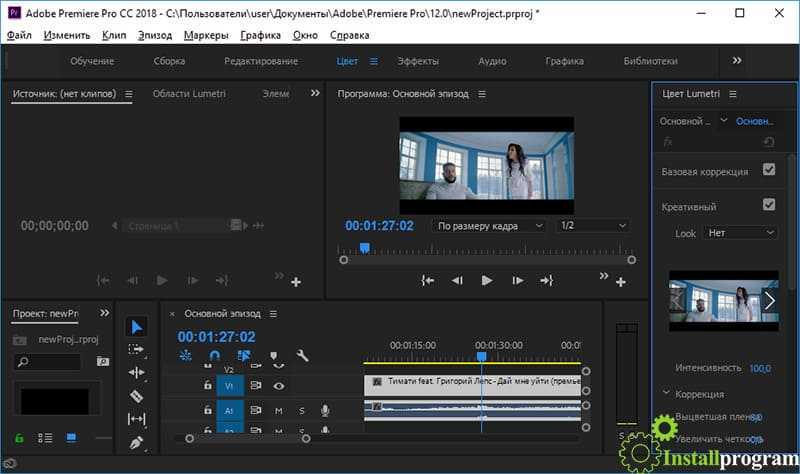The height and width of the screenshot is (474, 800).
Task: Open the Области Lumetri tab
Action: [x=189, y=94]
